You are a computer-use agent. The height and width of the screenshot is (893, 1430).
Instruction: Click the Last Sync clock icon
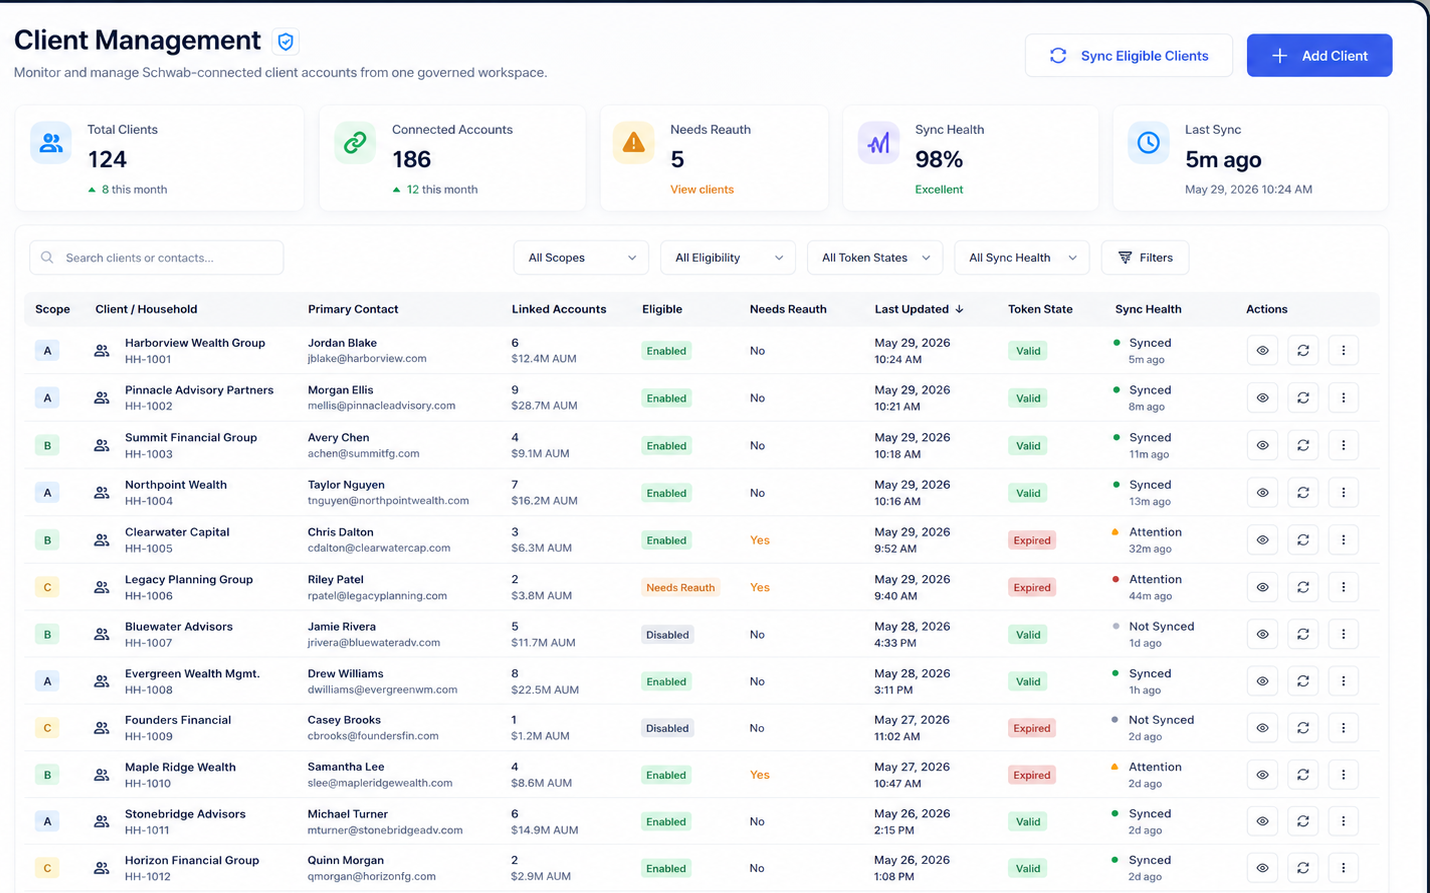(x=1148, y=143)
